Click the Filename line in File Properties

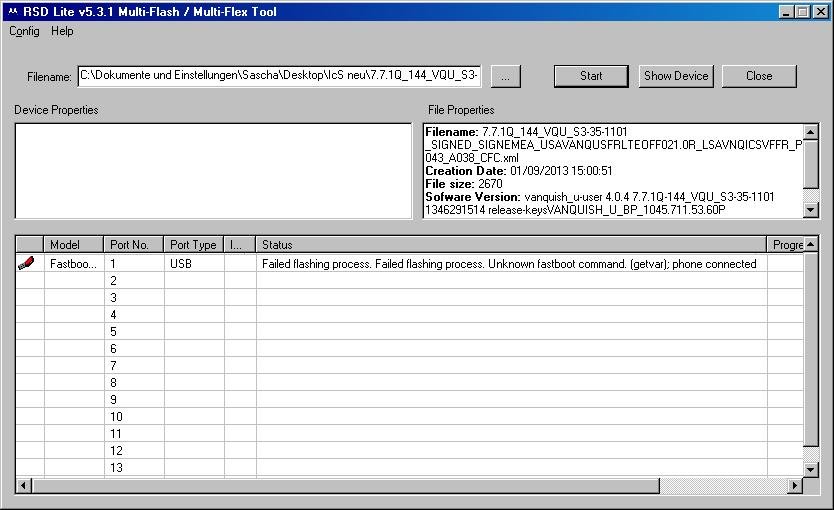click(526, 131)
